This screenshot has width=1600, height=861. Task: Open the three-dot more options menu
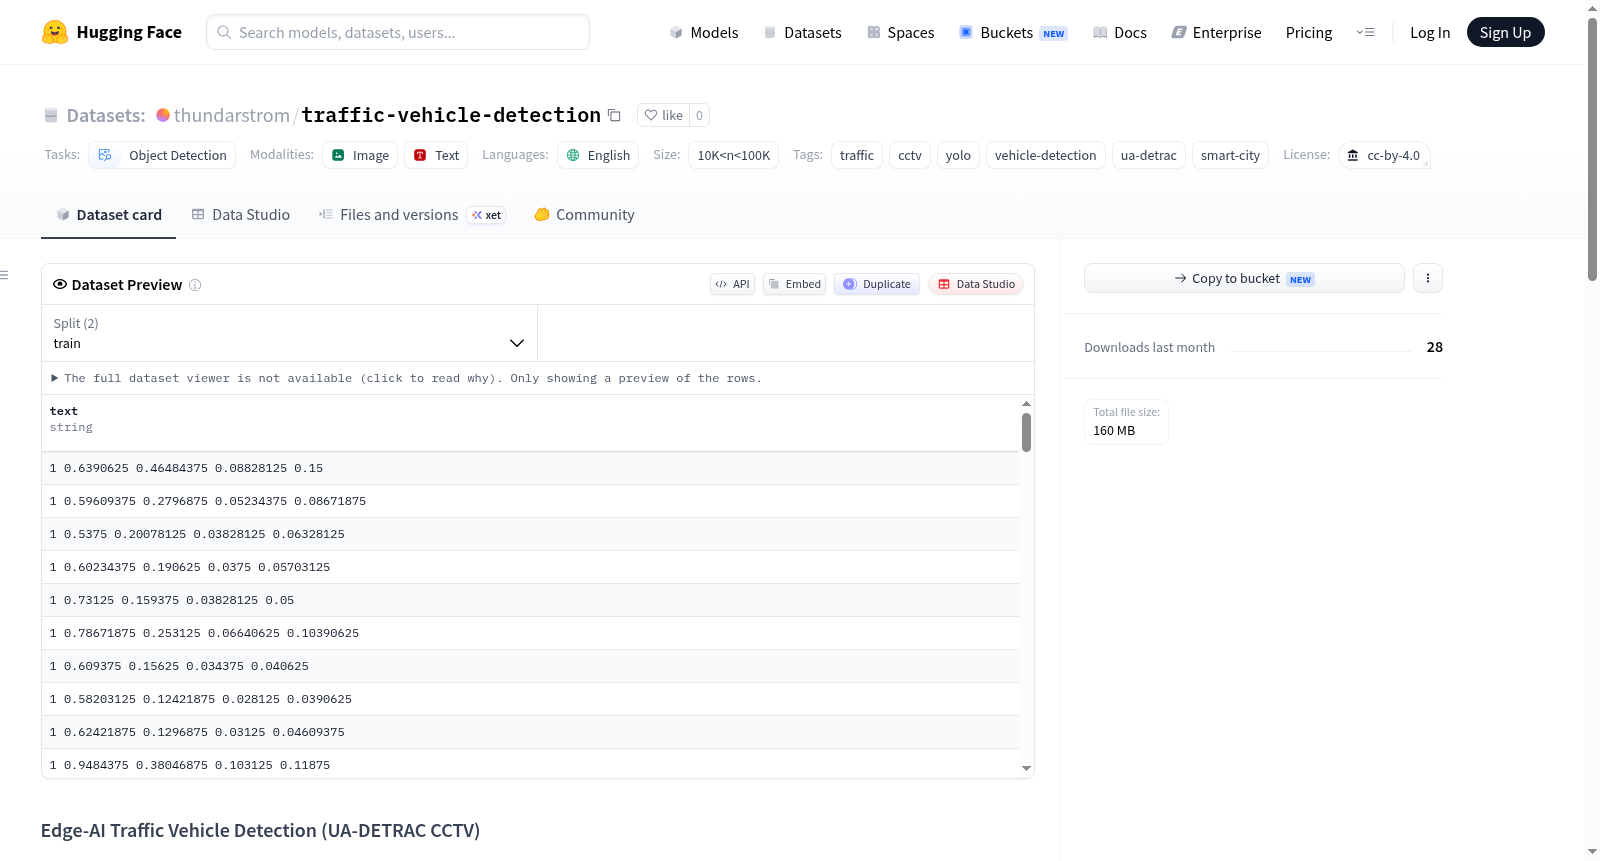click(1428, 278)
